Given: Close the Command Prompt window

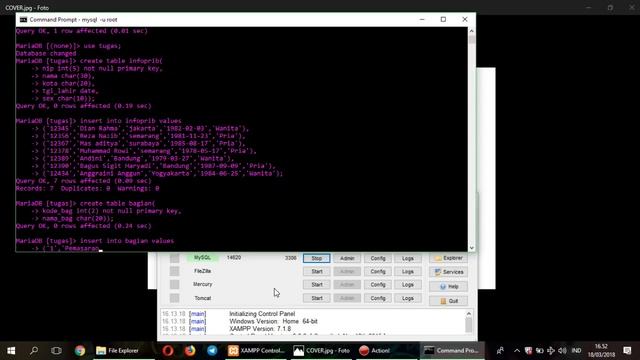Looking at the screenshot, I should pos(464,19).
